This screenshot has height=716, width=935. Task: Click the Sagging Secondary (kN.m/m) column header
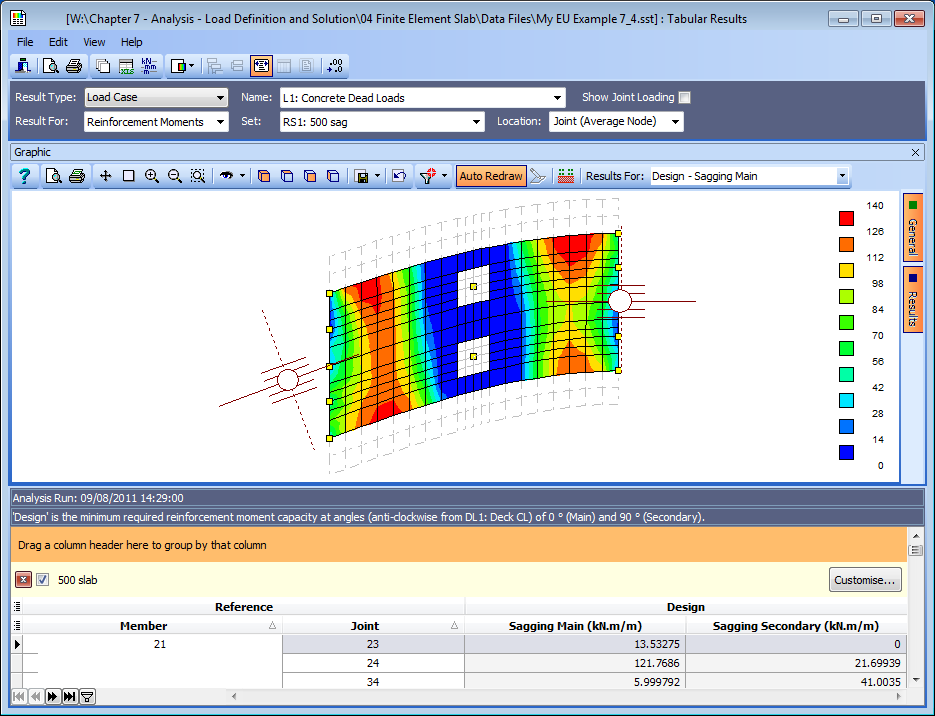796,625
